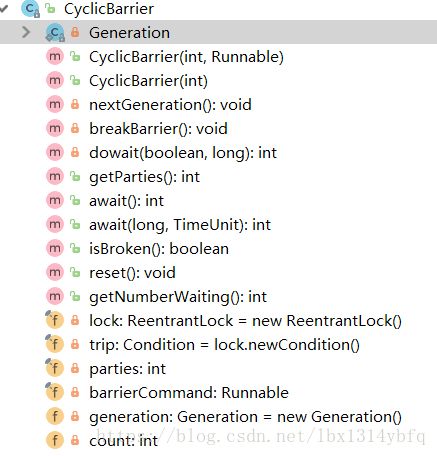Select dowait(boolean, long): int method
The image size is (437, 456).
point(183,153)
